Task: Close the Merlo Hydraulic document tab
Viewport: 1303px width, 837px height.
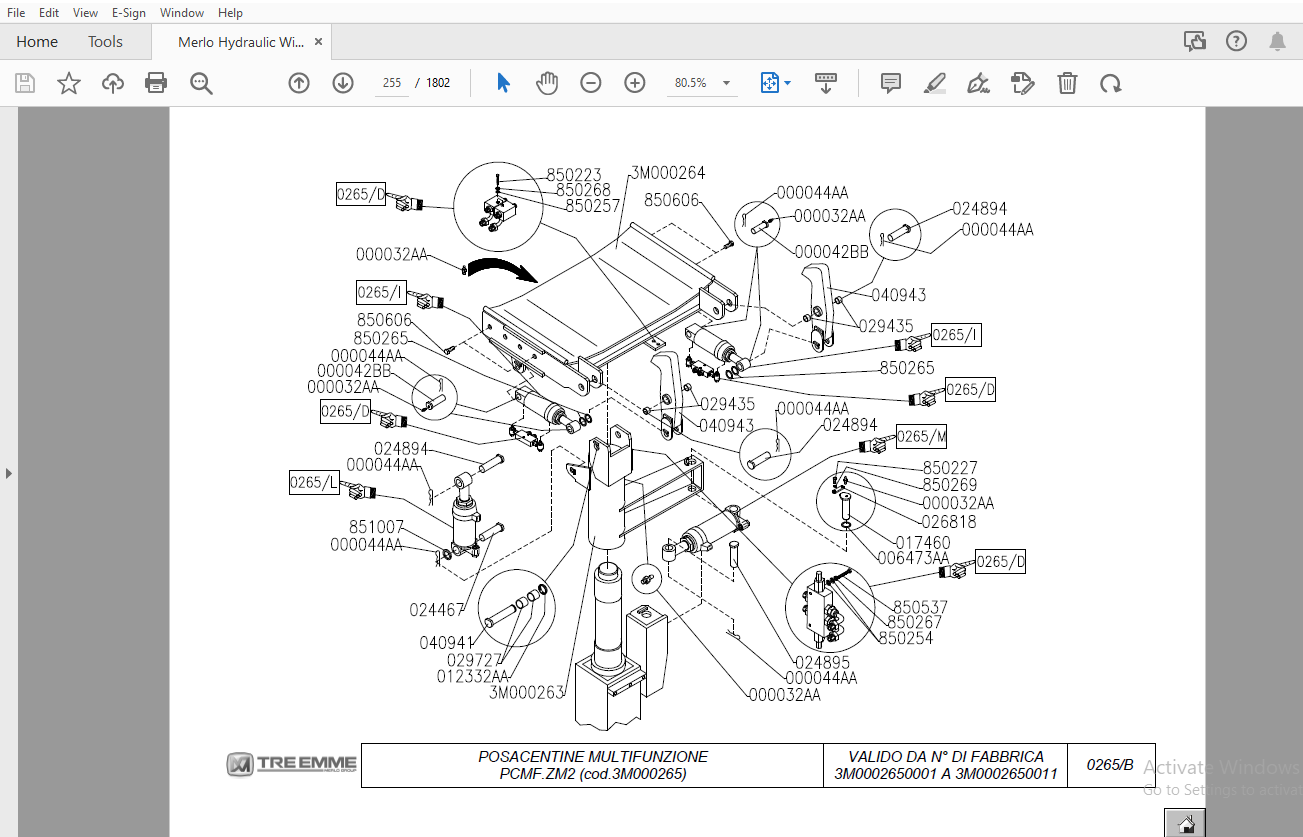Action: pos(318,42)
